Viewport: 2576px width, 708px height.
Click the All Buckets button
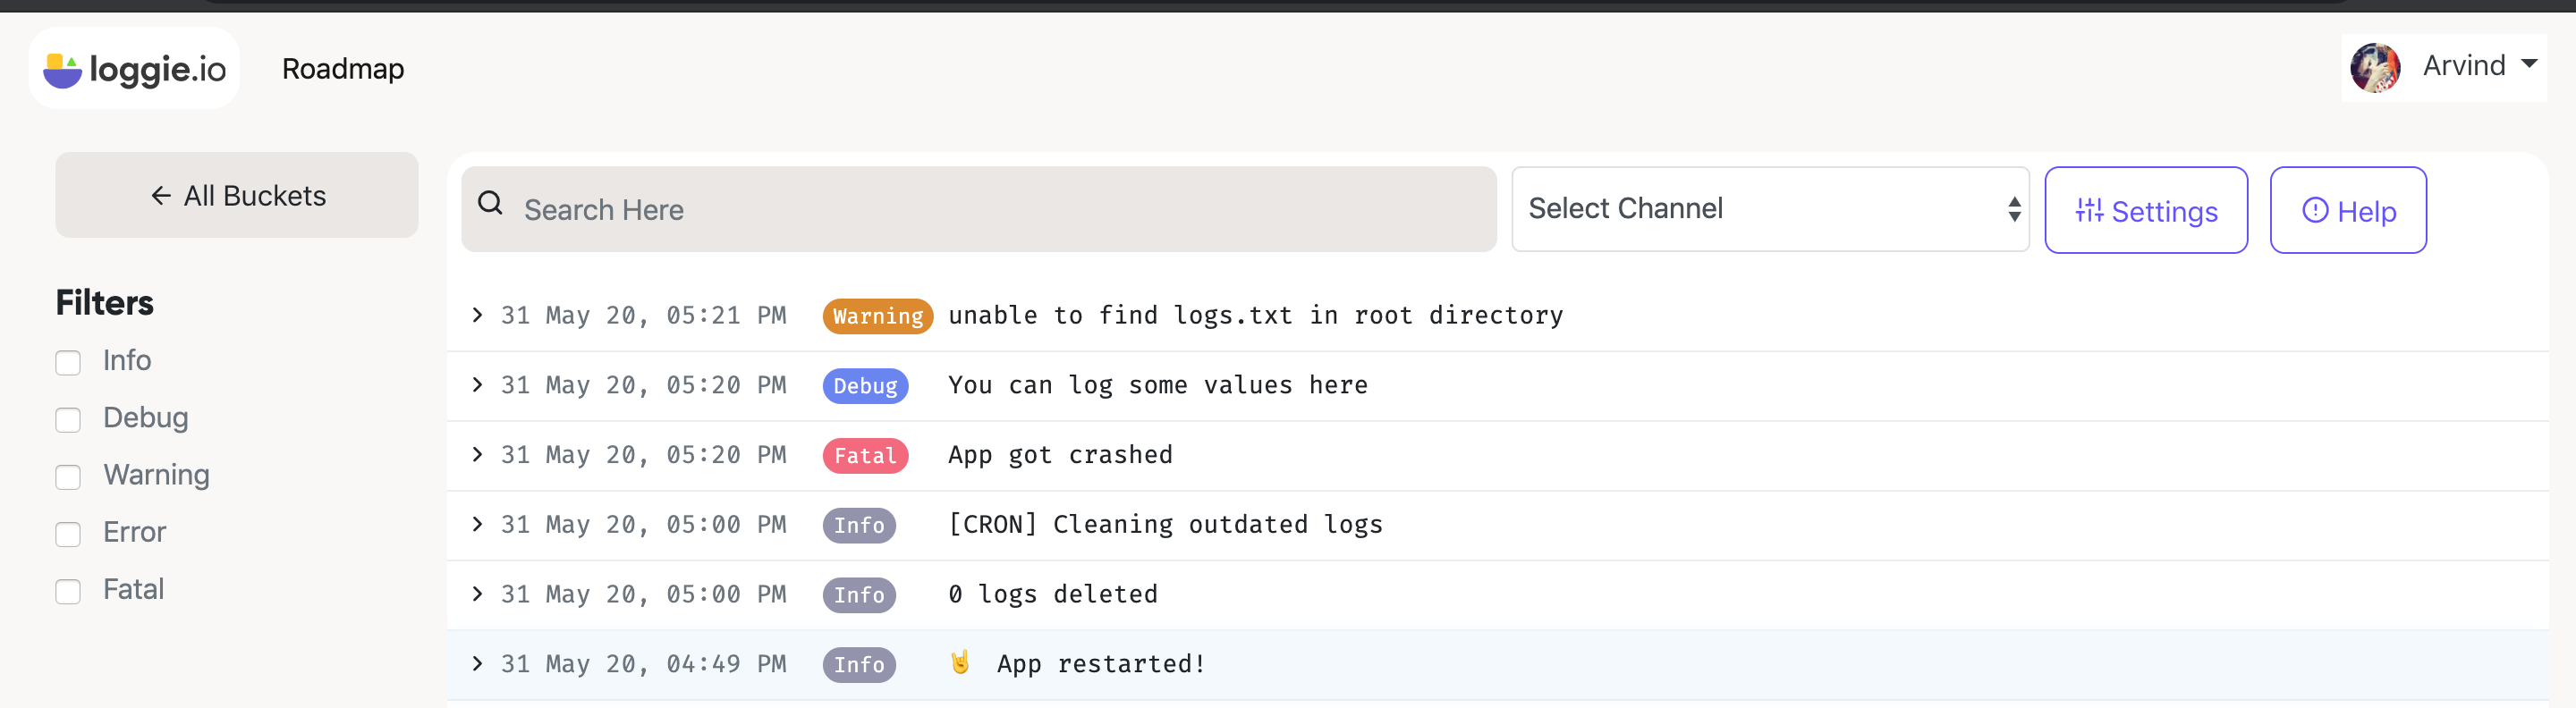(x=236, y=195)
